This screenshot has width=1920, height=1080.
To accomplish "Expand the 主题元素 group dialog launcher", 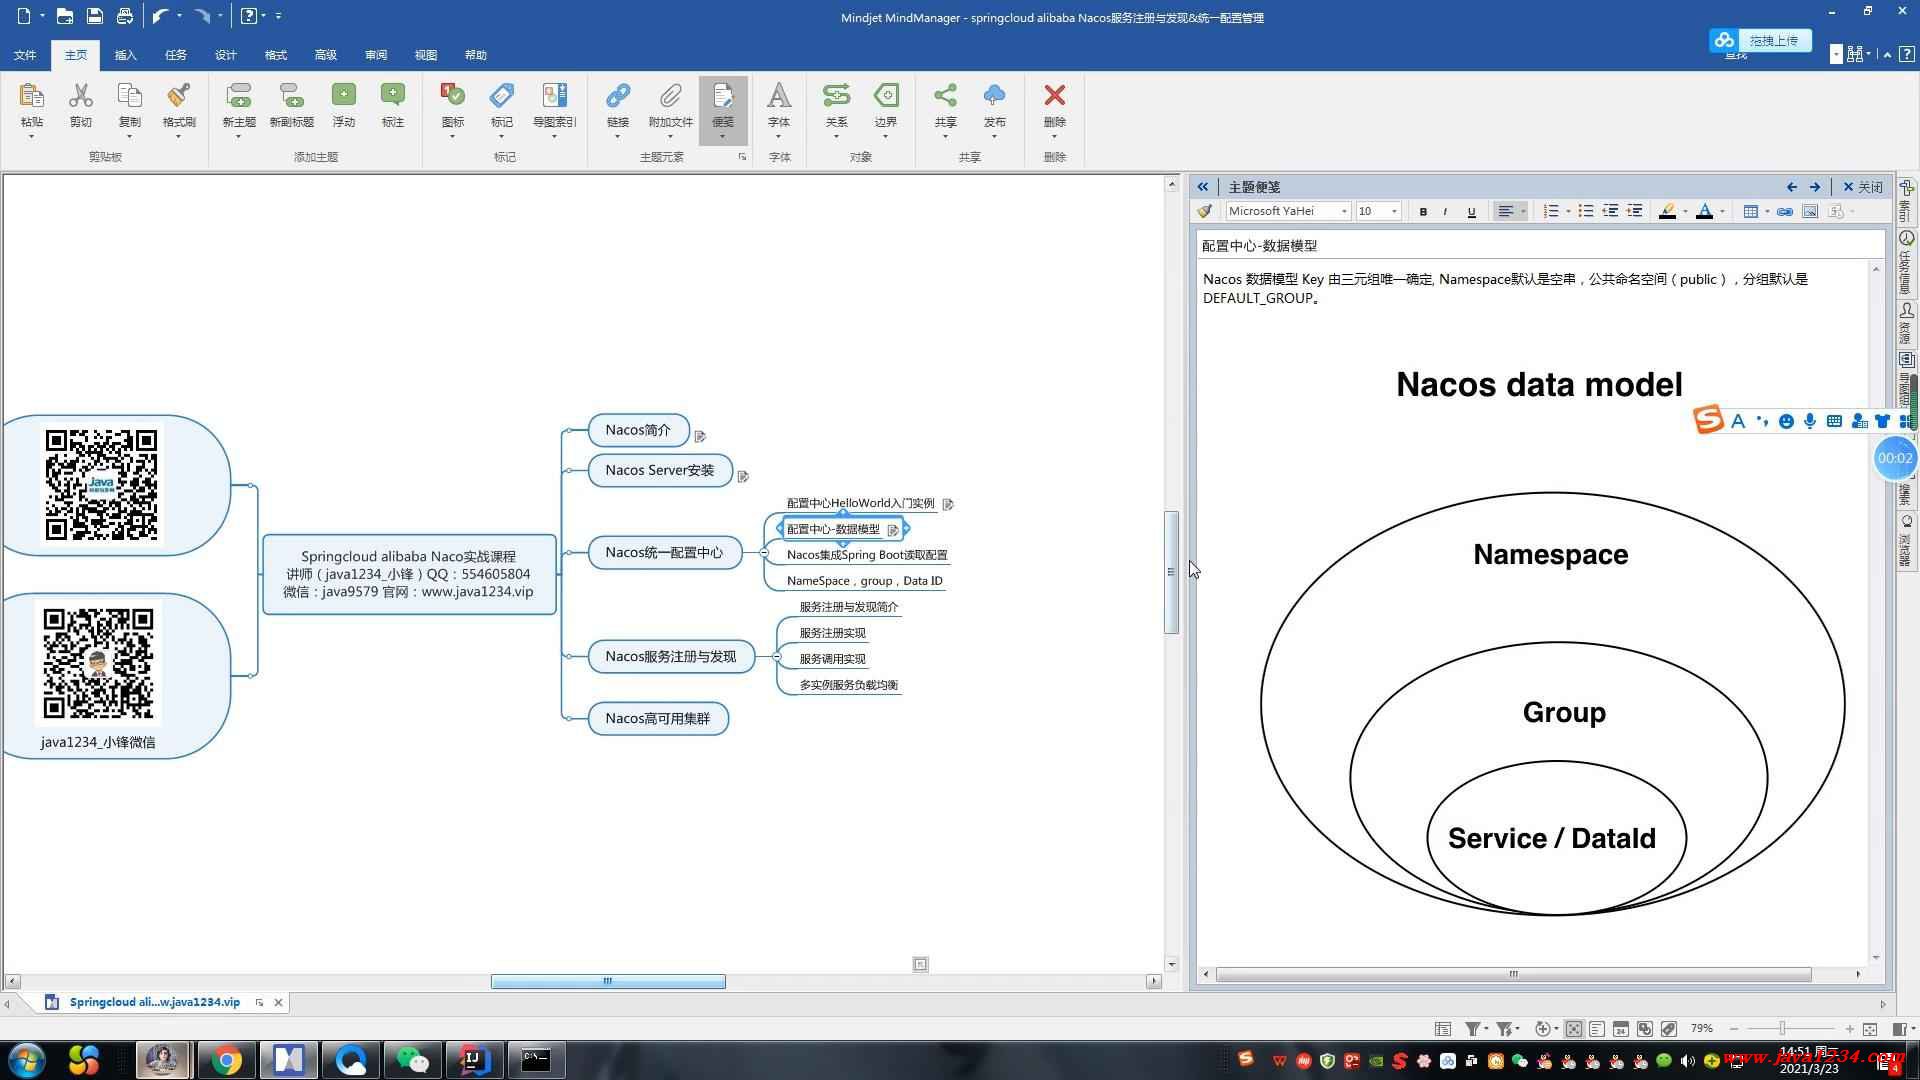I will tap(742, 157).
